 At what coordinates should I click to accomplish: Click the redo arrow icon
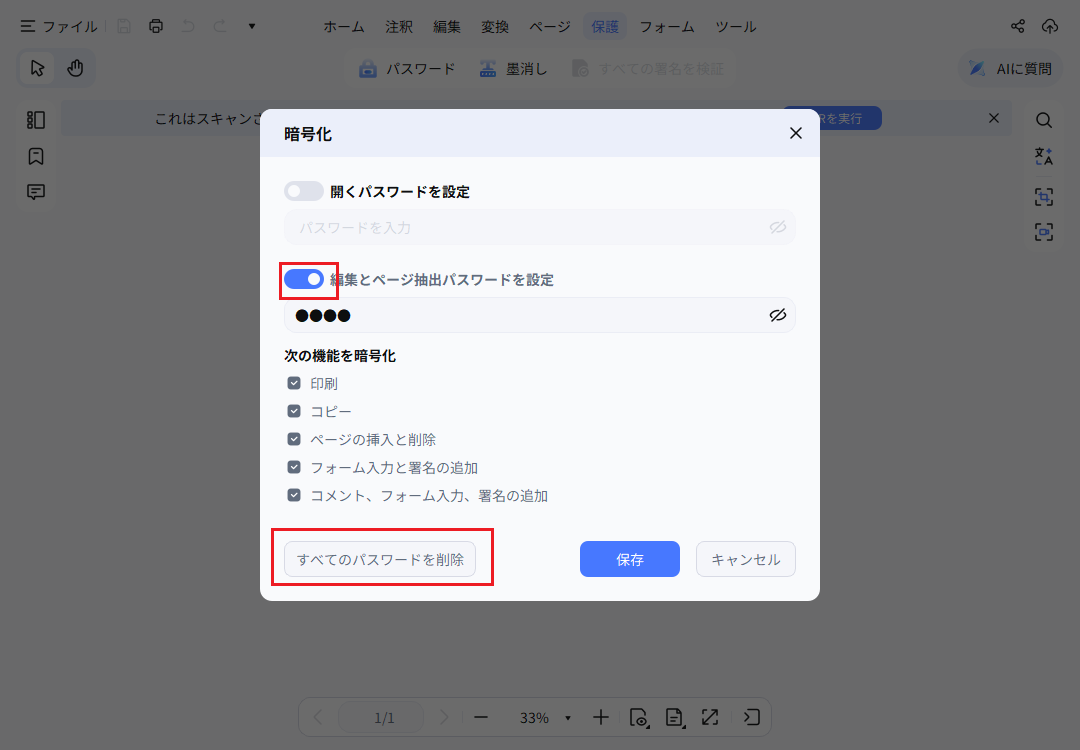click(x=220, y=26)
